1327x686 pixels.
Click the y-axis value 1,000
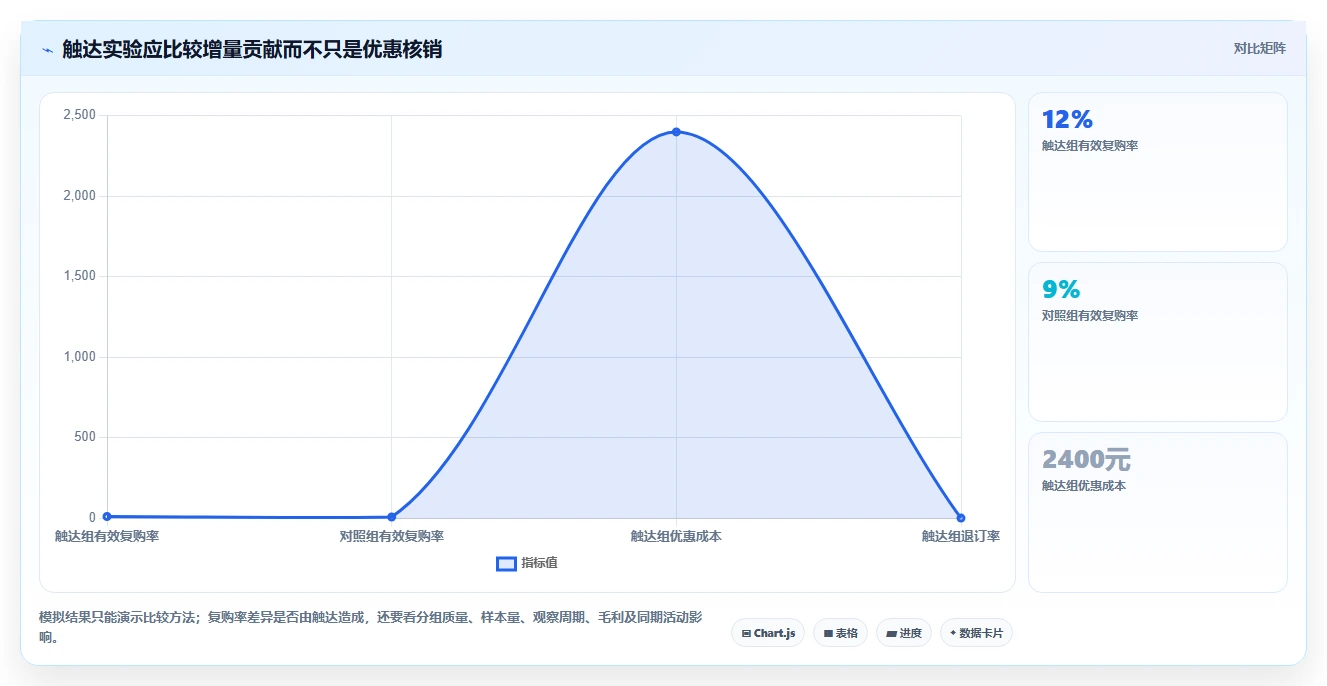point(79,357)
